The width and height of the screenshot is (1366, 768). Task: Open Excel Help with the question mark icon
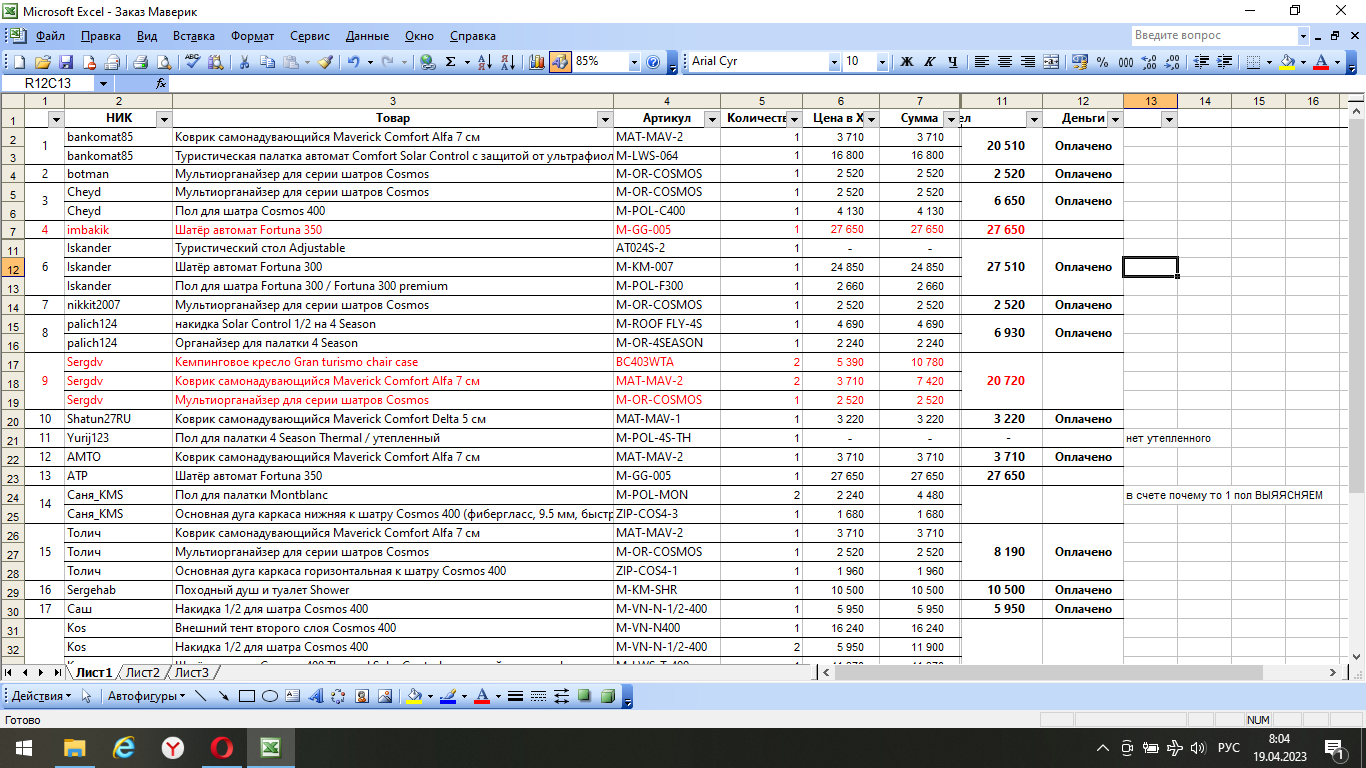click(653, 62)
